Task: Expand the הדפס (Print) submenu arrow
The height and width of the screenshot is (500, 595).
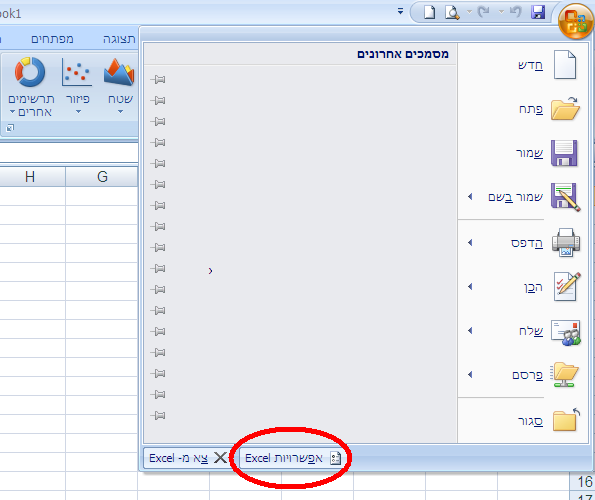Action: 470,242
